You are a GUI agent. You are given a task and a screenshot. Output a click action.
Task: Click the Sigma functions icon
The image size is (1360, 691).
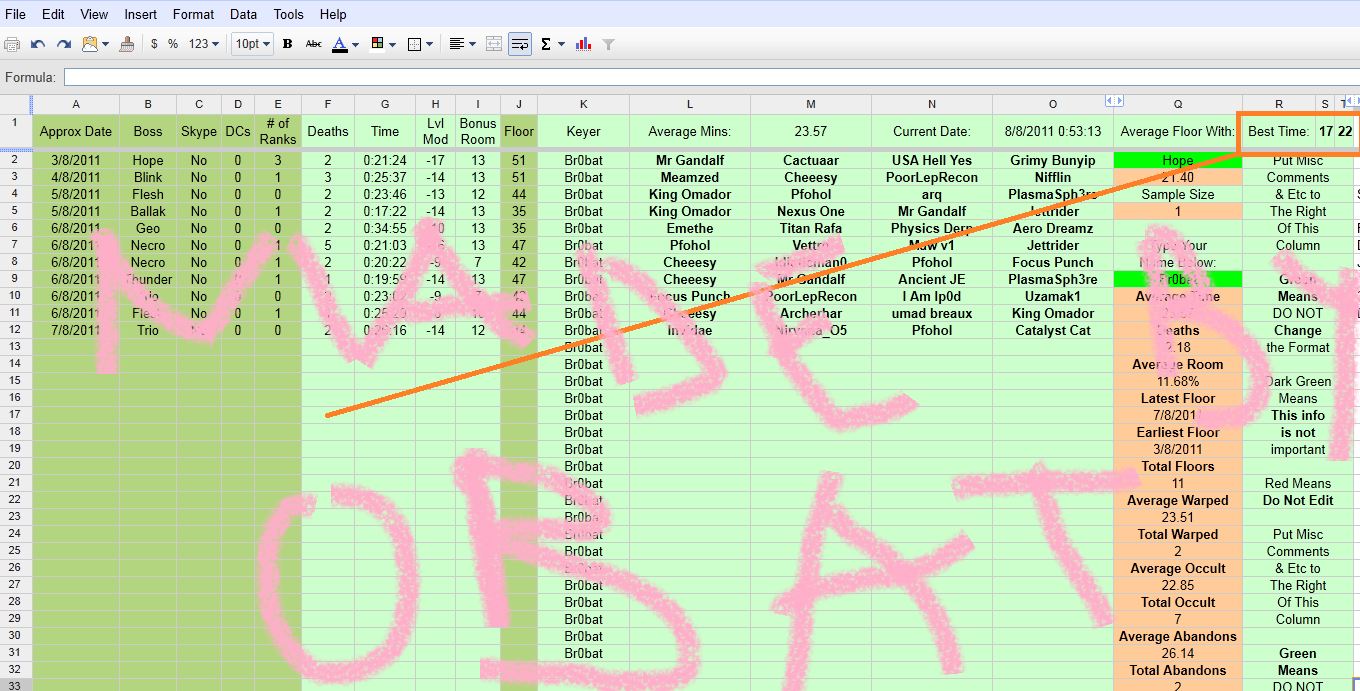[546, 44]
